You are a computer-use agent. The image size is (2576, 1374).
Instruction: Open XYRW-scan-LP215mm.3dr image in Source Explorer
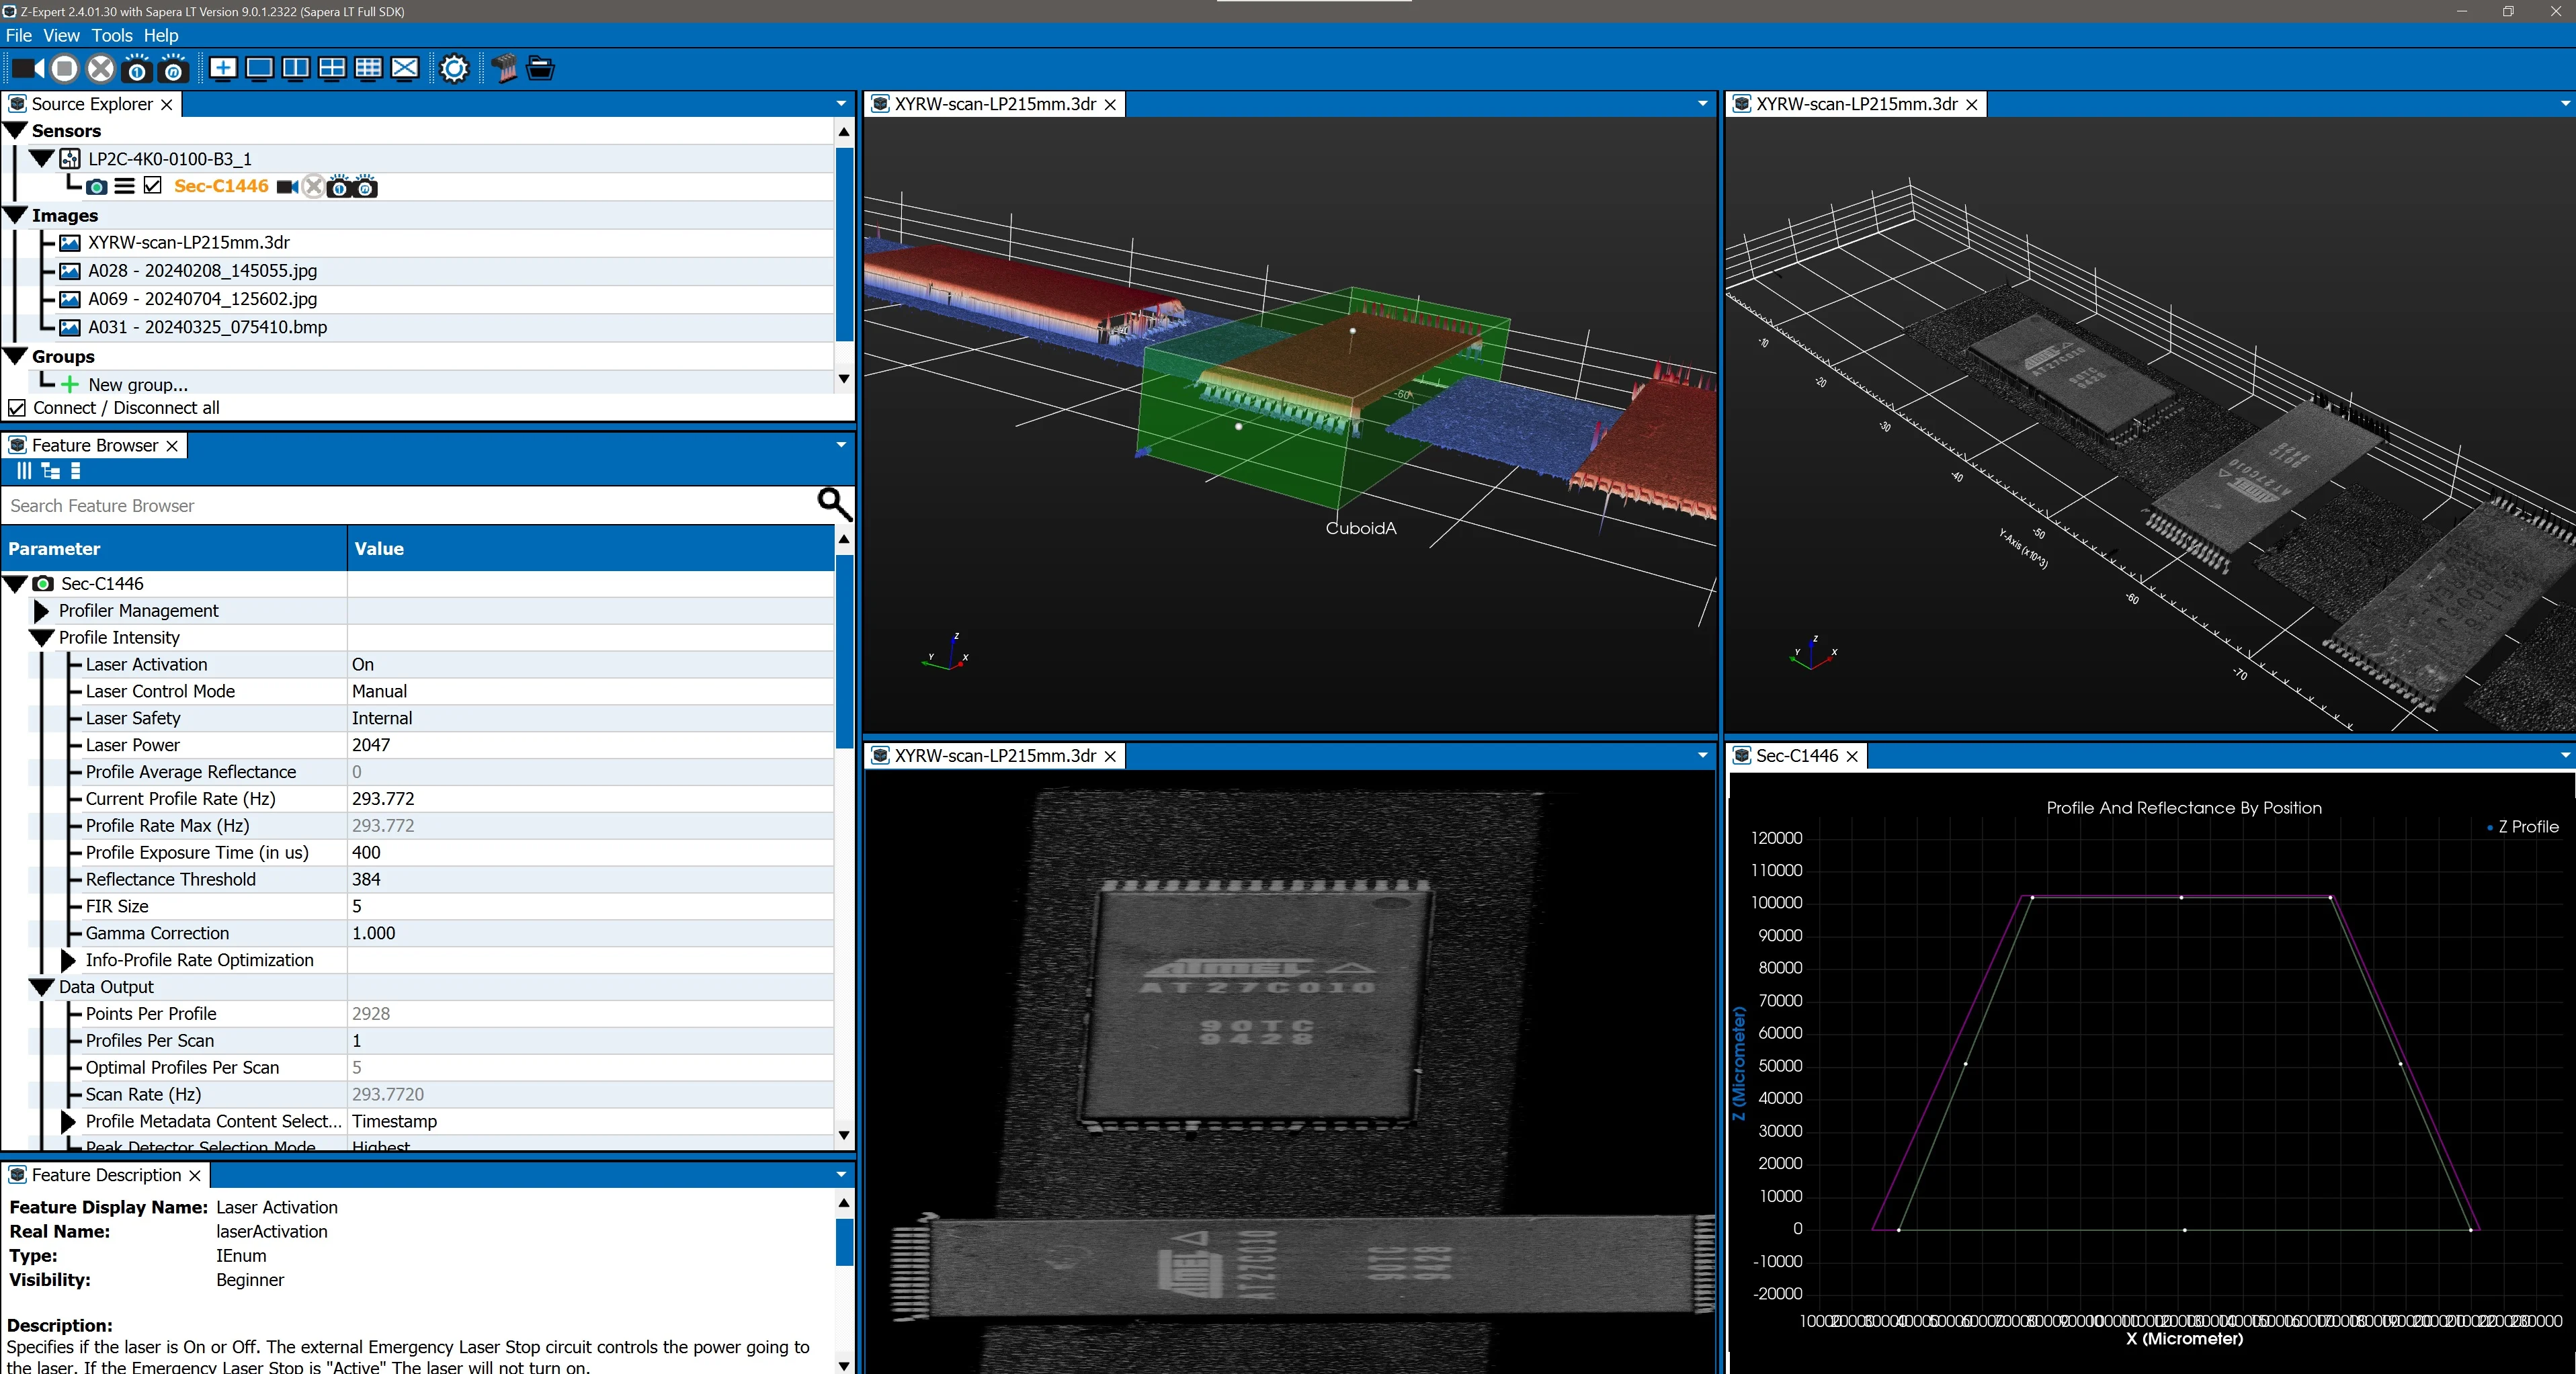[x=189, y=242]
